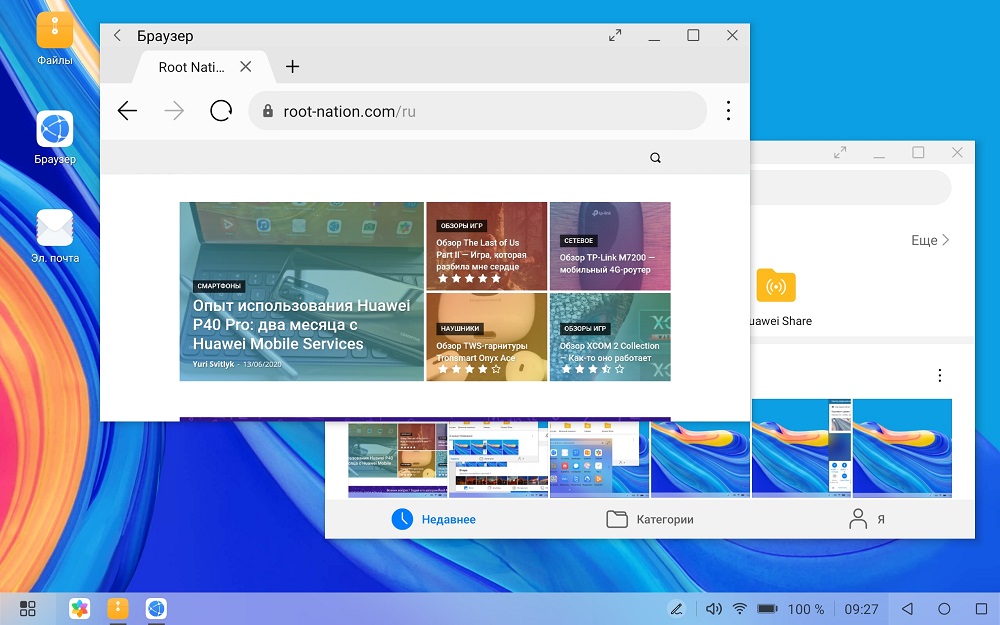Click the circle home navigation button
Viewport: 1000px width, 625px height.
pos(945,608)
